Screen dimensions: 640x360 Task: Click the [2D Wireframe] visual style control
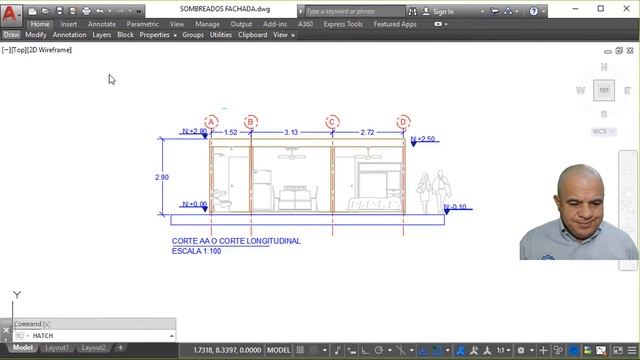tap(49, 50)
